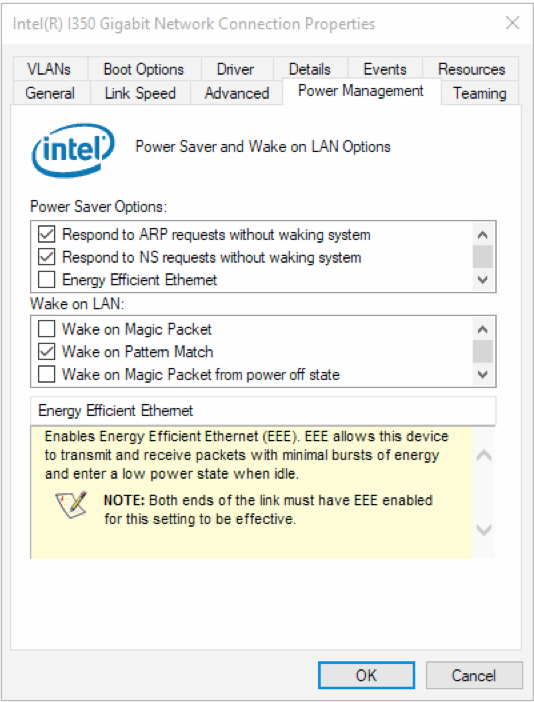534x702 pixels.
Task: Click Power Saver Options scroll up arrow
Action: [x=483, y=235]
